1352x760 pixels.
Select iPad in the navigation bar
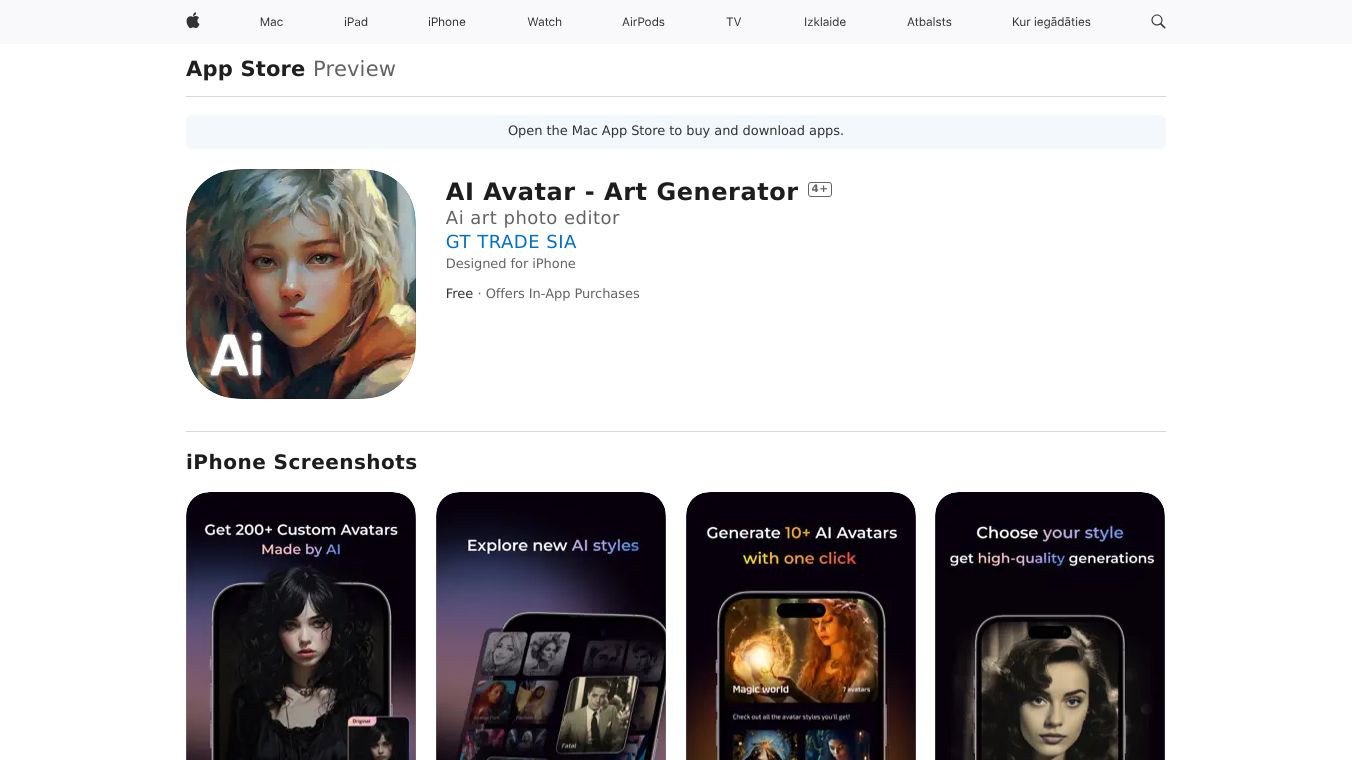click(x=356, y=22)
